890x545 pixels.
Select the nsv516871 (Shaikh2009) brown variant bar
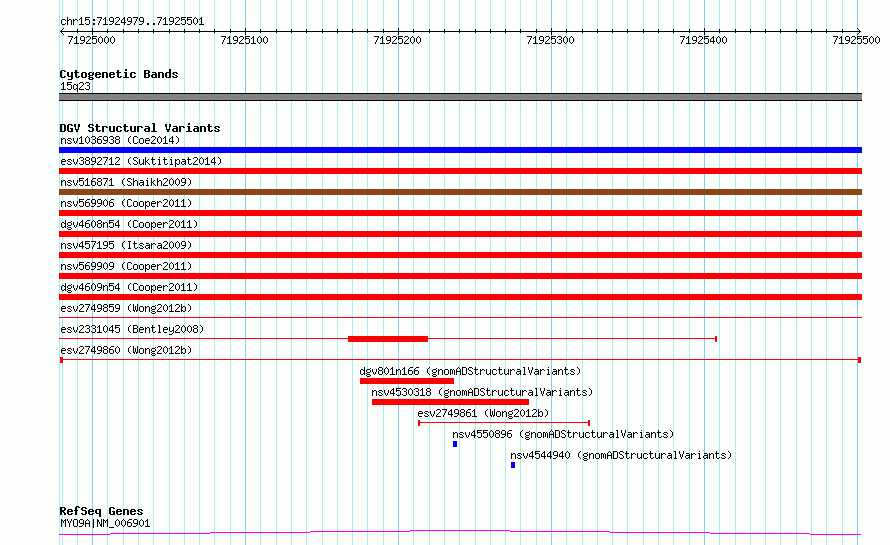460,192
